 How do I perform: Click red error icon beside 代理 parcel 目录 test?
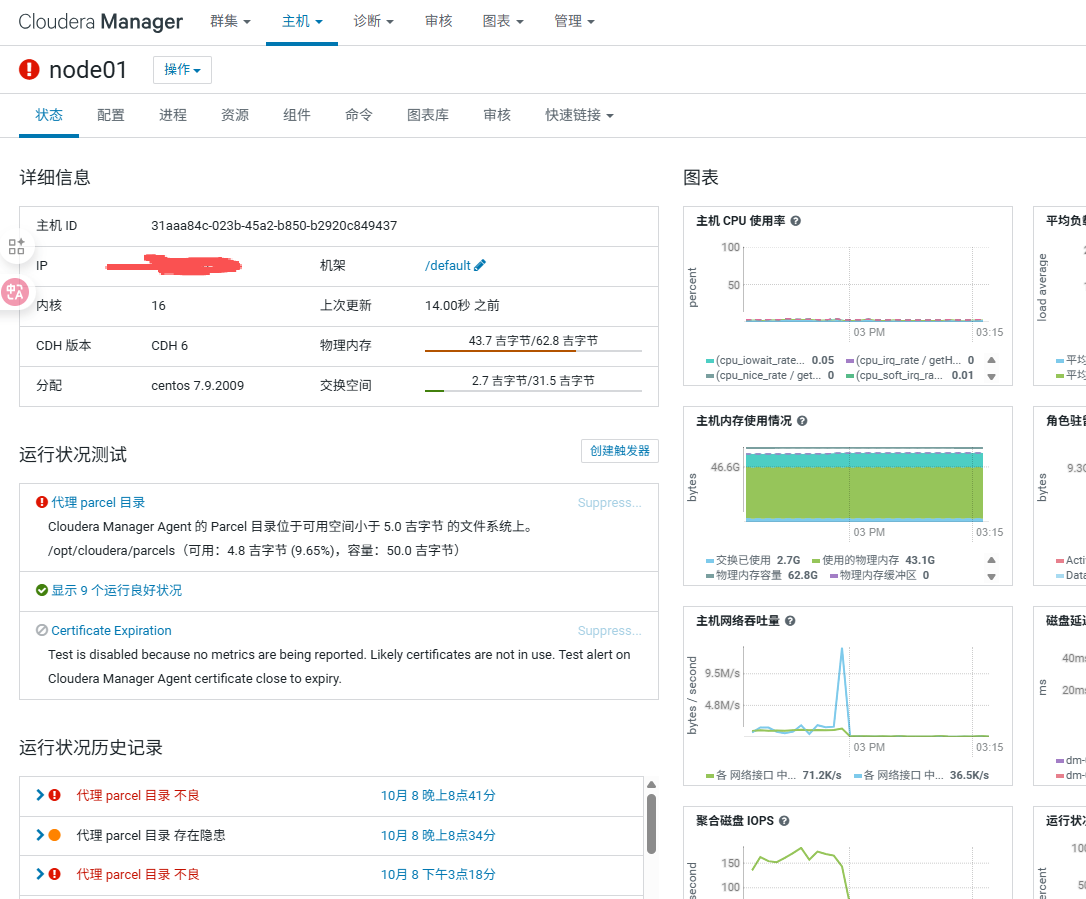42,502
